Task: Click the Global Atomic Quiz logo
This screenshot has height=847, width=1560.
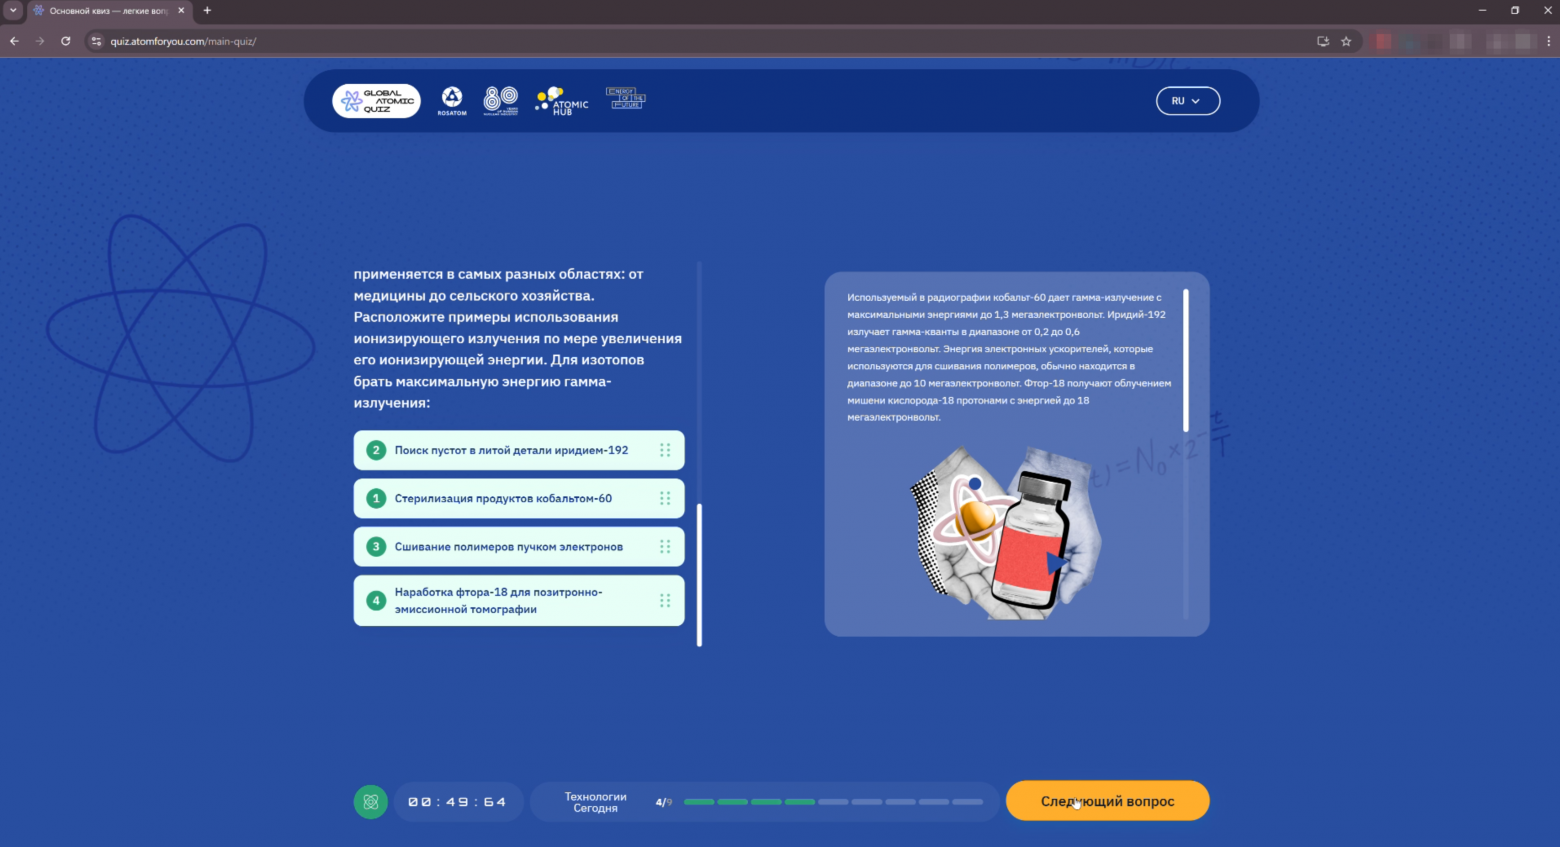Action: (376, 100)
